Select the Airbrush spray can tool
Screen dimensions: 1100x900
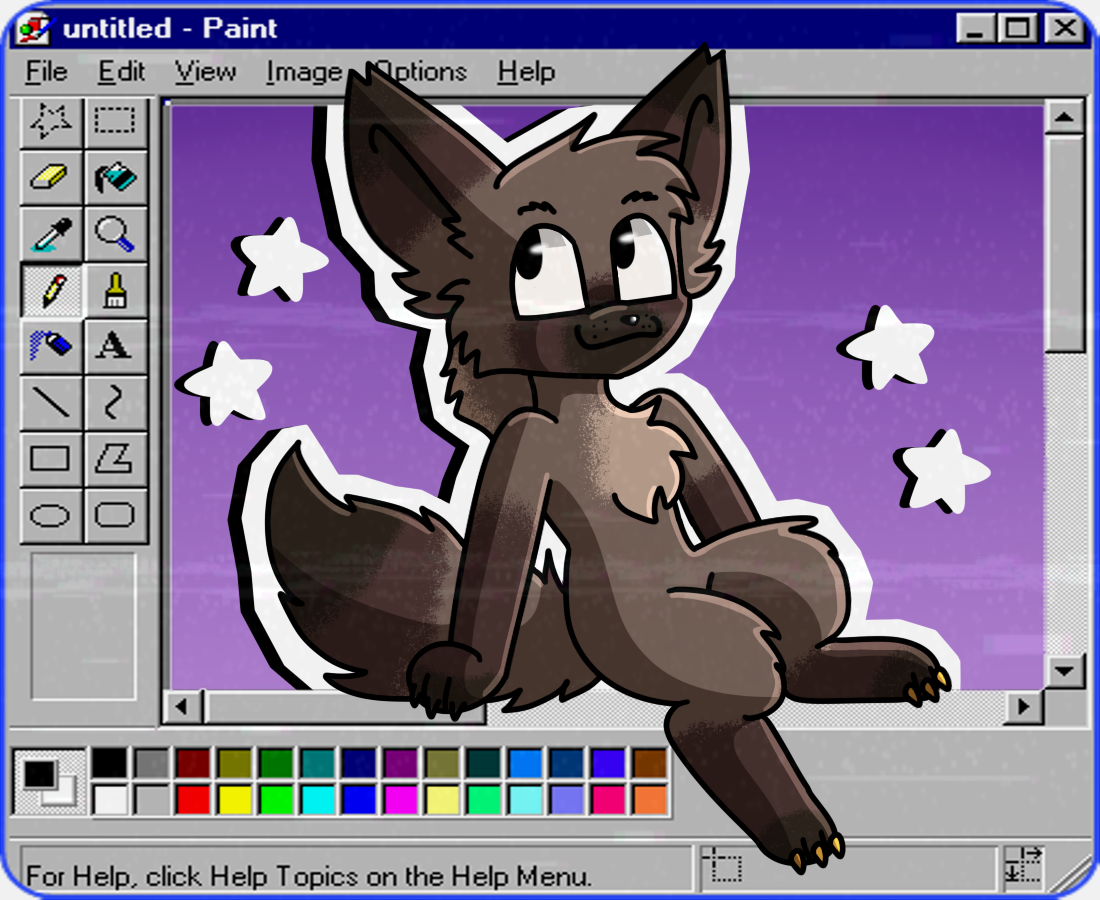(x=50, y=347)
